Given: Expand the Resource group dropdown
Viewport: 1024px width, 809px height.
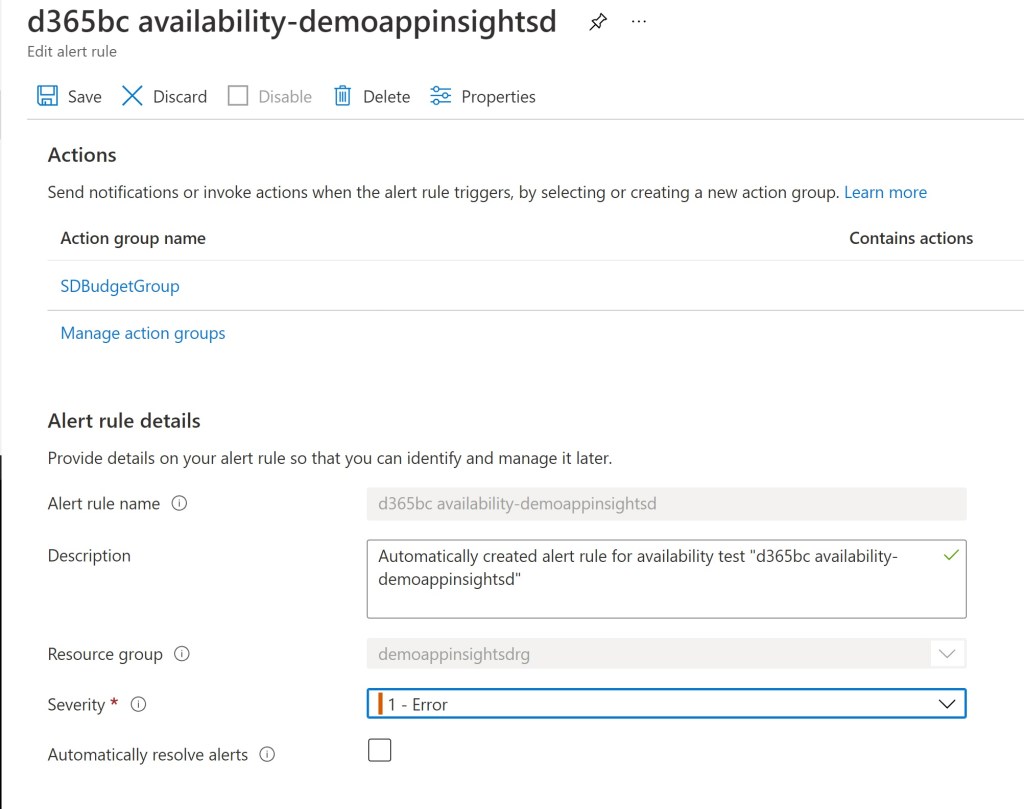Looking at the screenshot, I should point(945,655).
